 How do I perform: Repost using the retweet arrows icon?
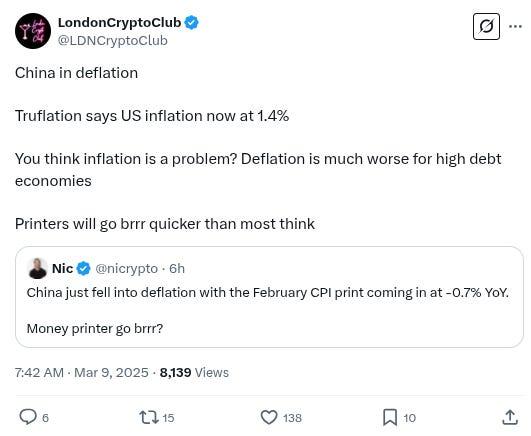[149, 417]
